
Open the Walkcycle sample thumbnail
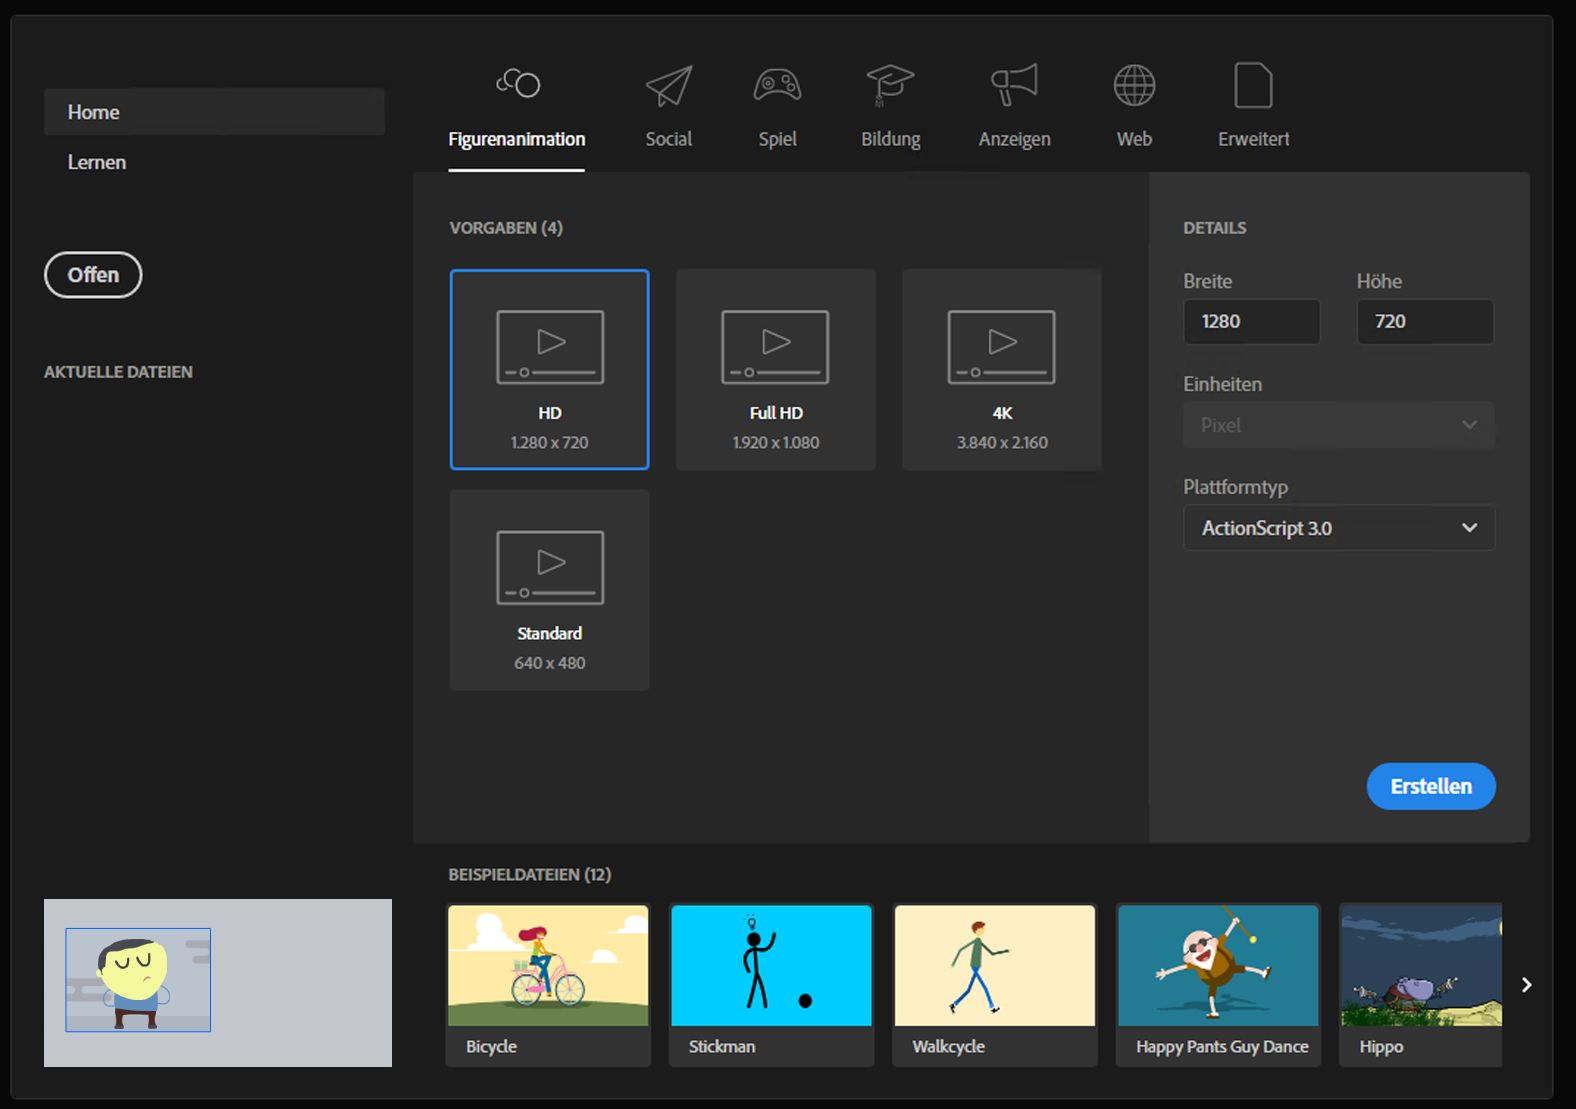[x=995, y=966]
